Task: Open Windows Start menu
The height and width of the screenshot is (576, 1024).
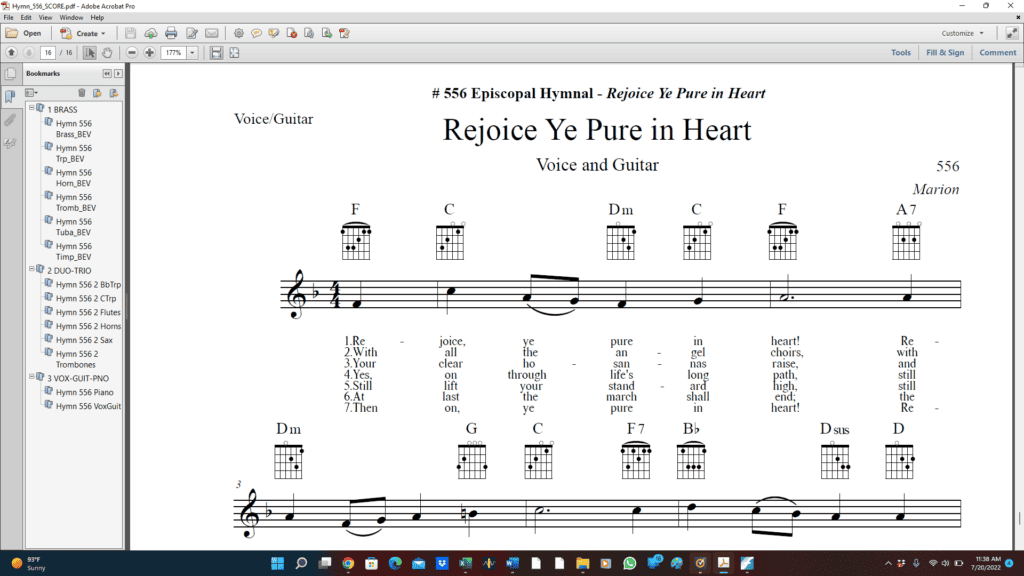Action: 278,563
